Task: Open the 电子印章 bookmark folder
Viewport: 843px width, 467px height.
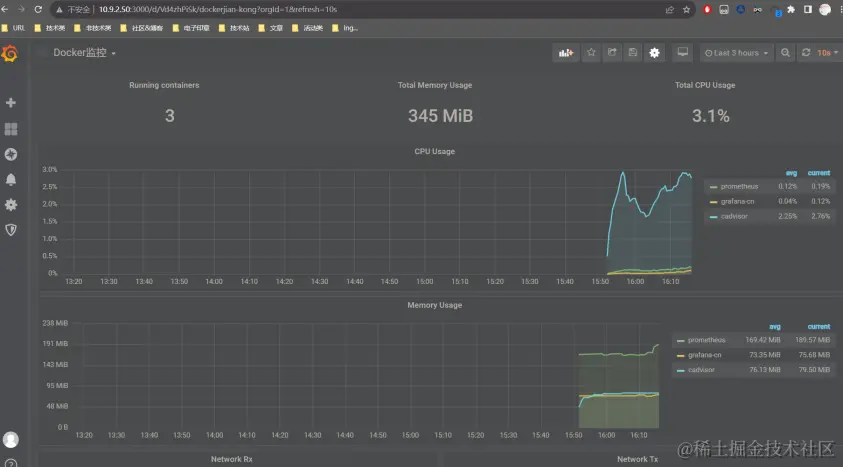Action: pyautogui.click(x=191, y=28)
